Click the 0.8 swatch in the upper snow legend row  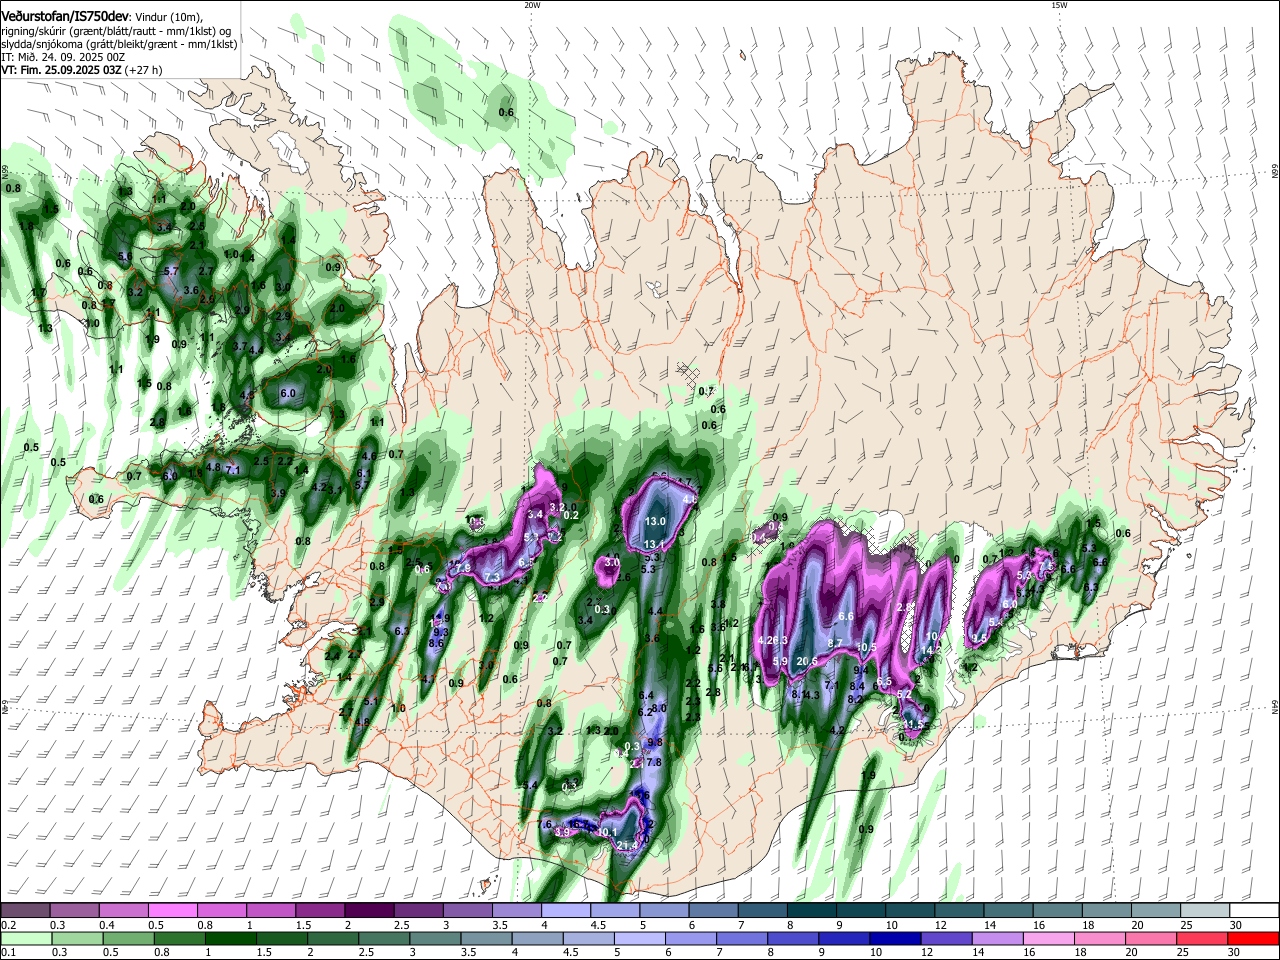tap(221, 910)
